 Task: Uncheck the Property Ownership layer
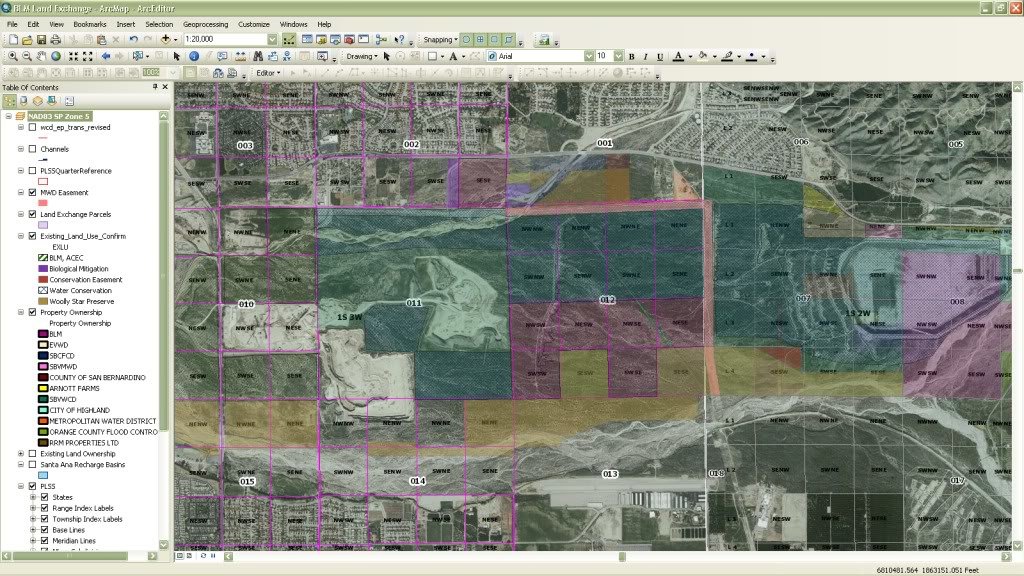[x=32, y=312]
